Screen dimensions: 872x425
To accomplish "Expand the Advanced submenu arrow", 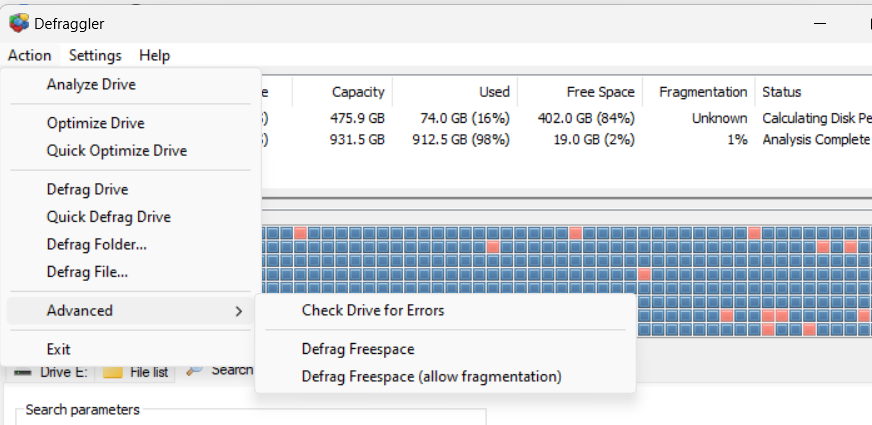I will [x=238, y=311].
